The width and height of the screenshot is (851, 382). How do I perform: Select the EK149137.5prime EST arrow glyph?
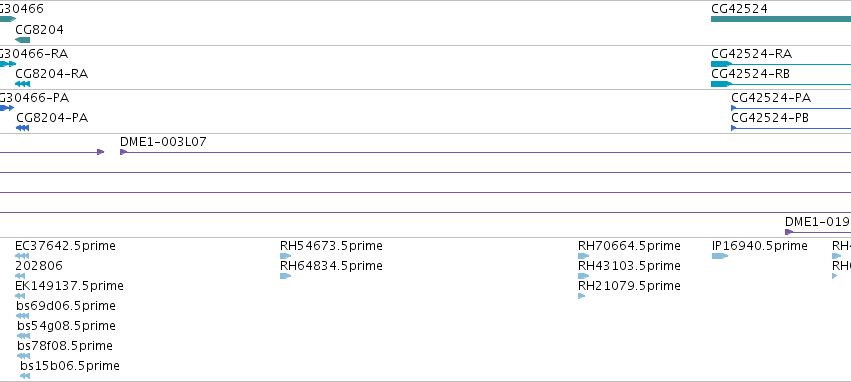pos(20,296)
